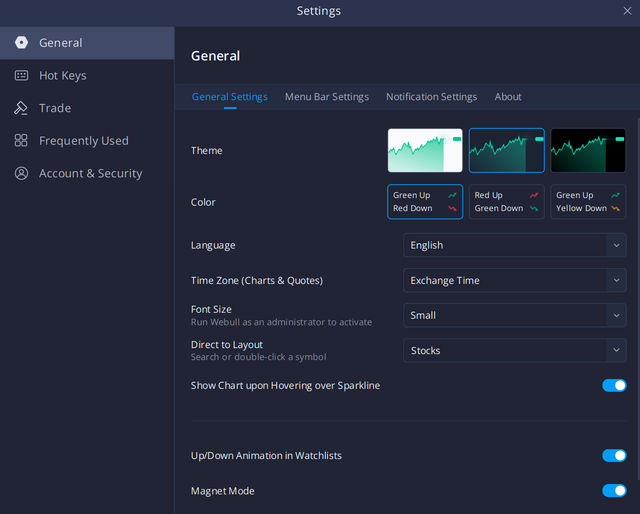Viewport: 640px width, 514px height.
Task: Click the Language dropdown chevron arrow
Action: (616, 245)
